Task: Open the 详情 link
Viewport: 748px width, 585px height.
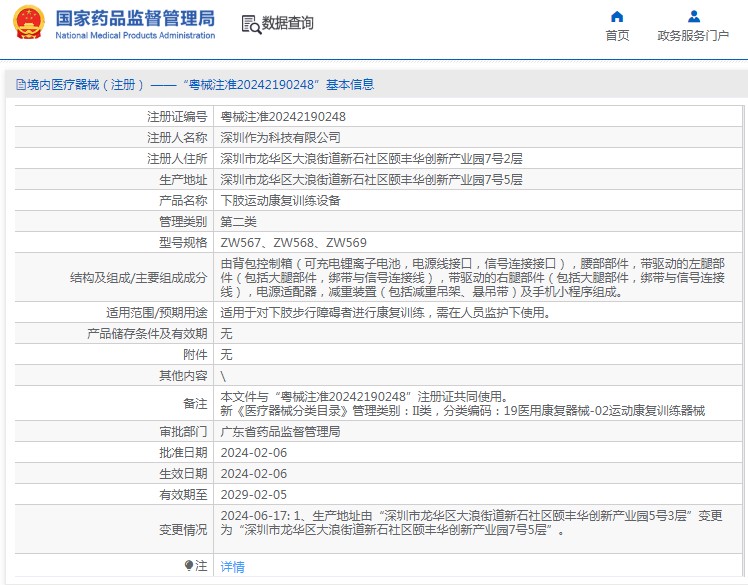Action: [232, 567]
